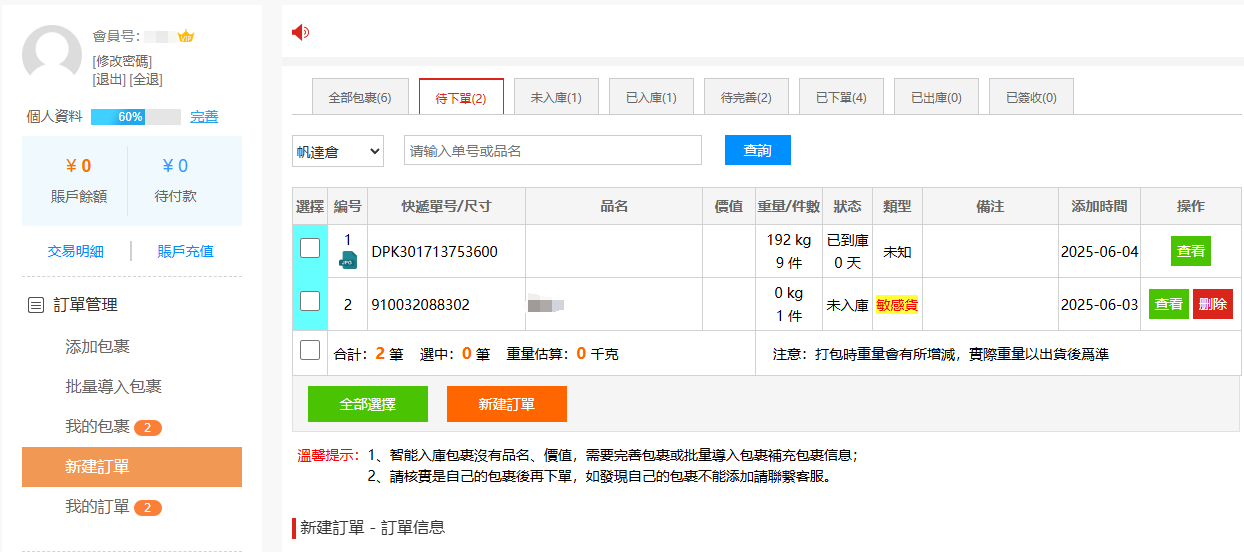Delete package 910032088302 with 刪除 button
The height and width of the screenshot is (552, 1244).
click(1212, 304)
